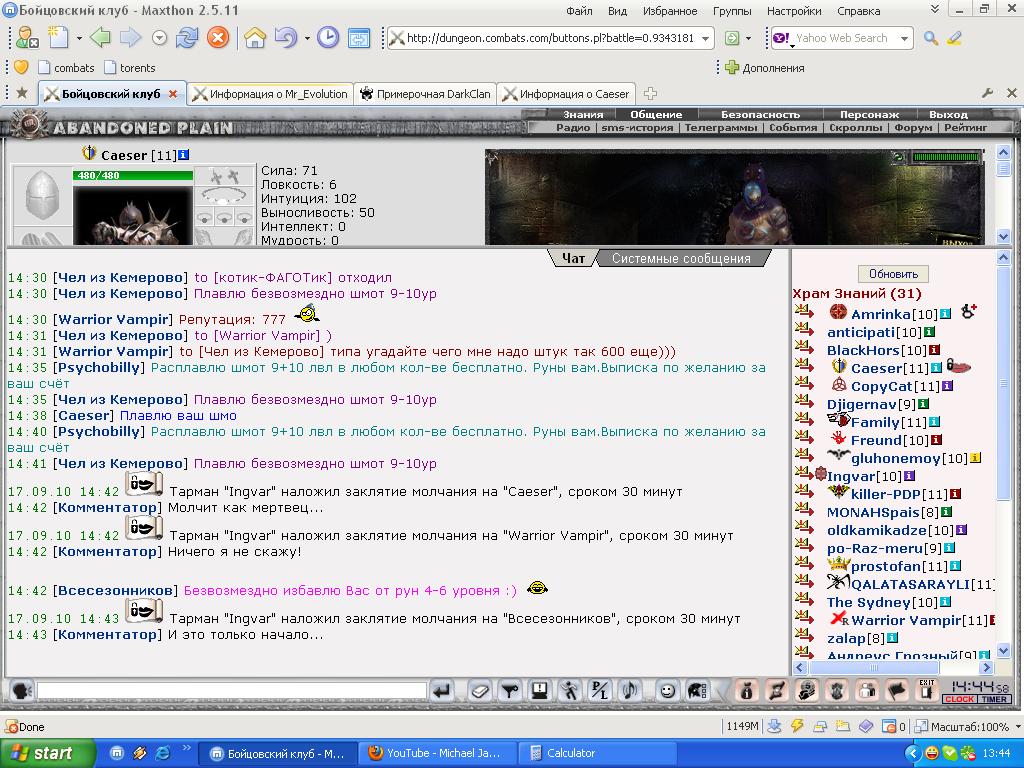
Task: Open the Форум link
Action: pos(913,127)
